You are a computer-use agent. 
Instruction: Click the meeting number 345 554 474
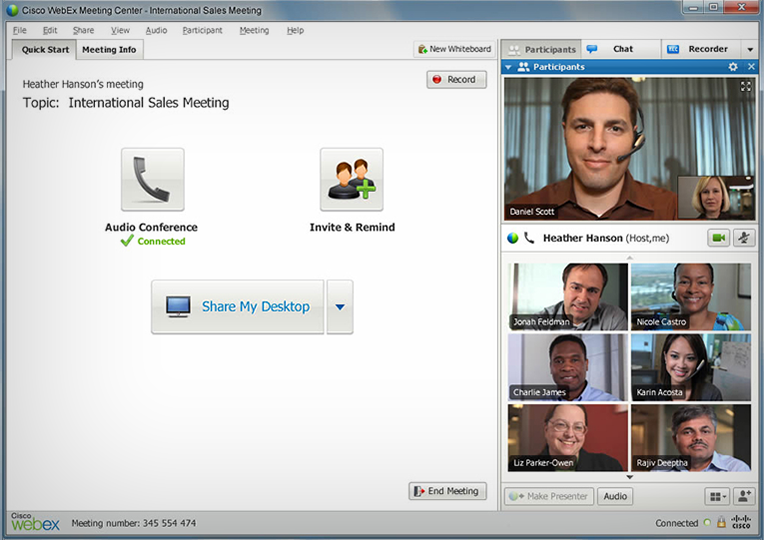click(169, 523)
